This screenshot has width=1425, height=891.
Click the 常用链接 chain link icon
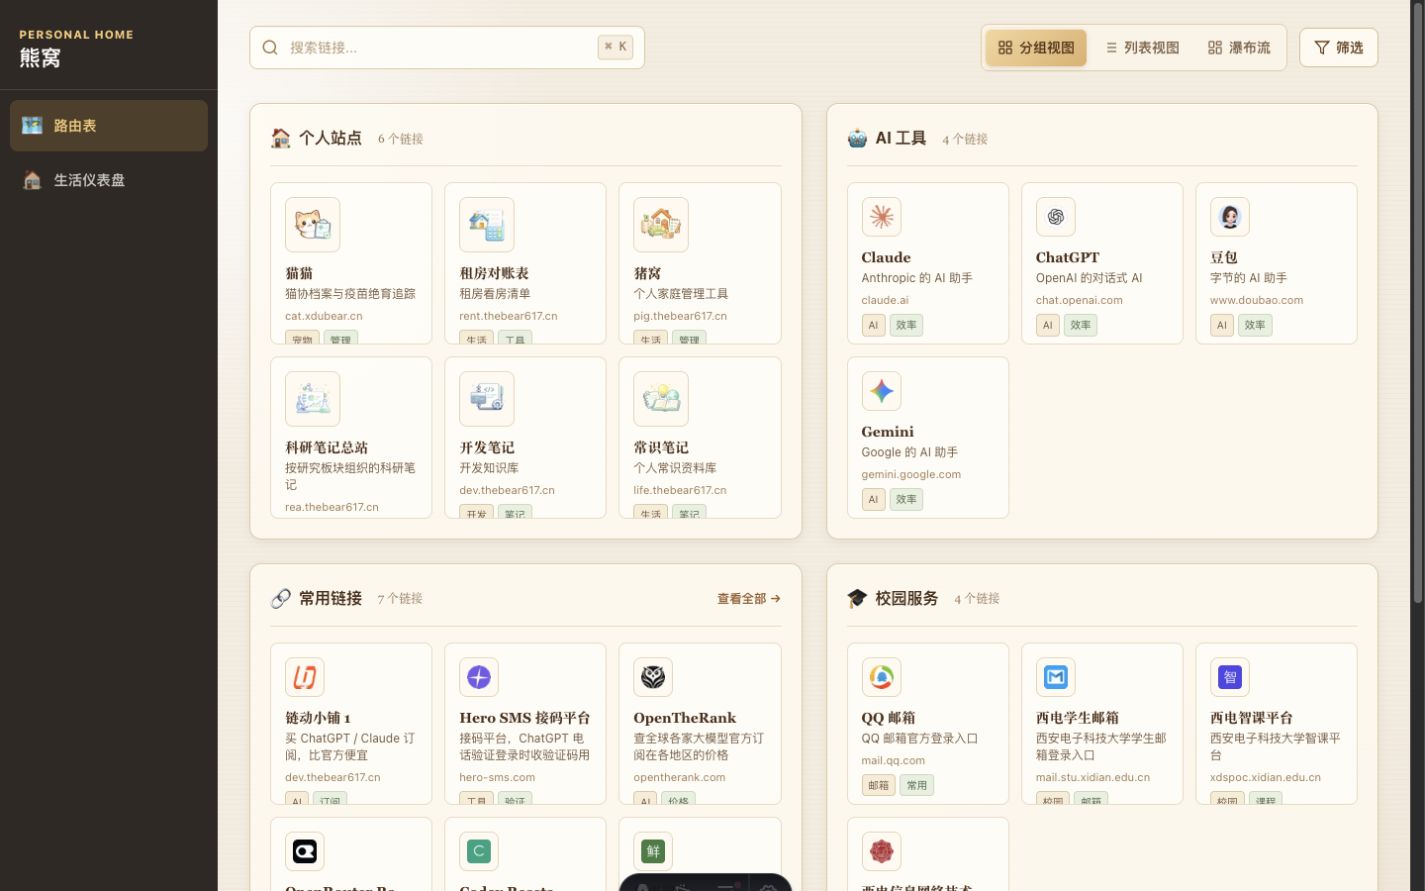[x=281, y=598]
